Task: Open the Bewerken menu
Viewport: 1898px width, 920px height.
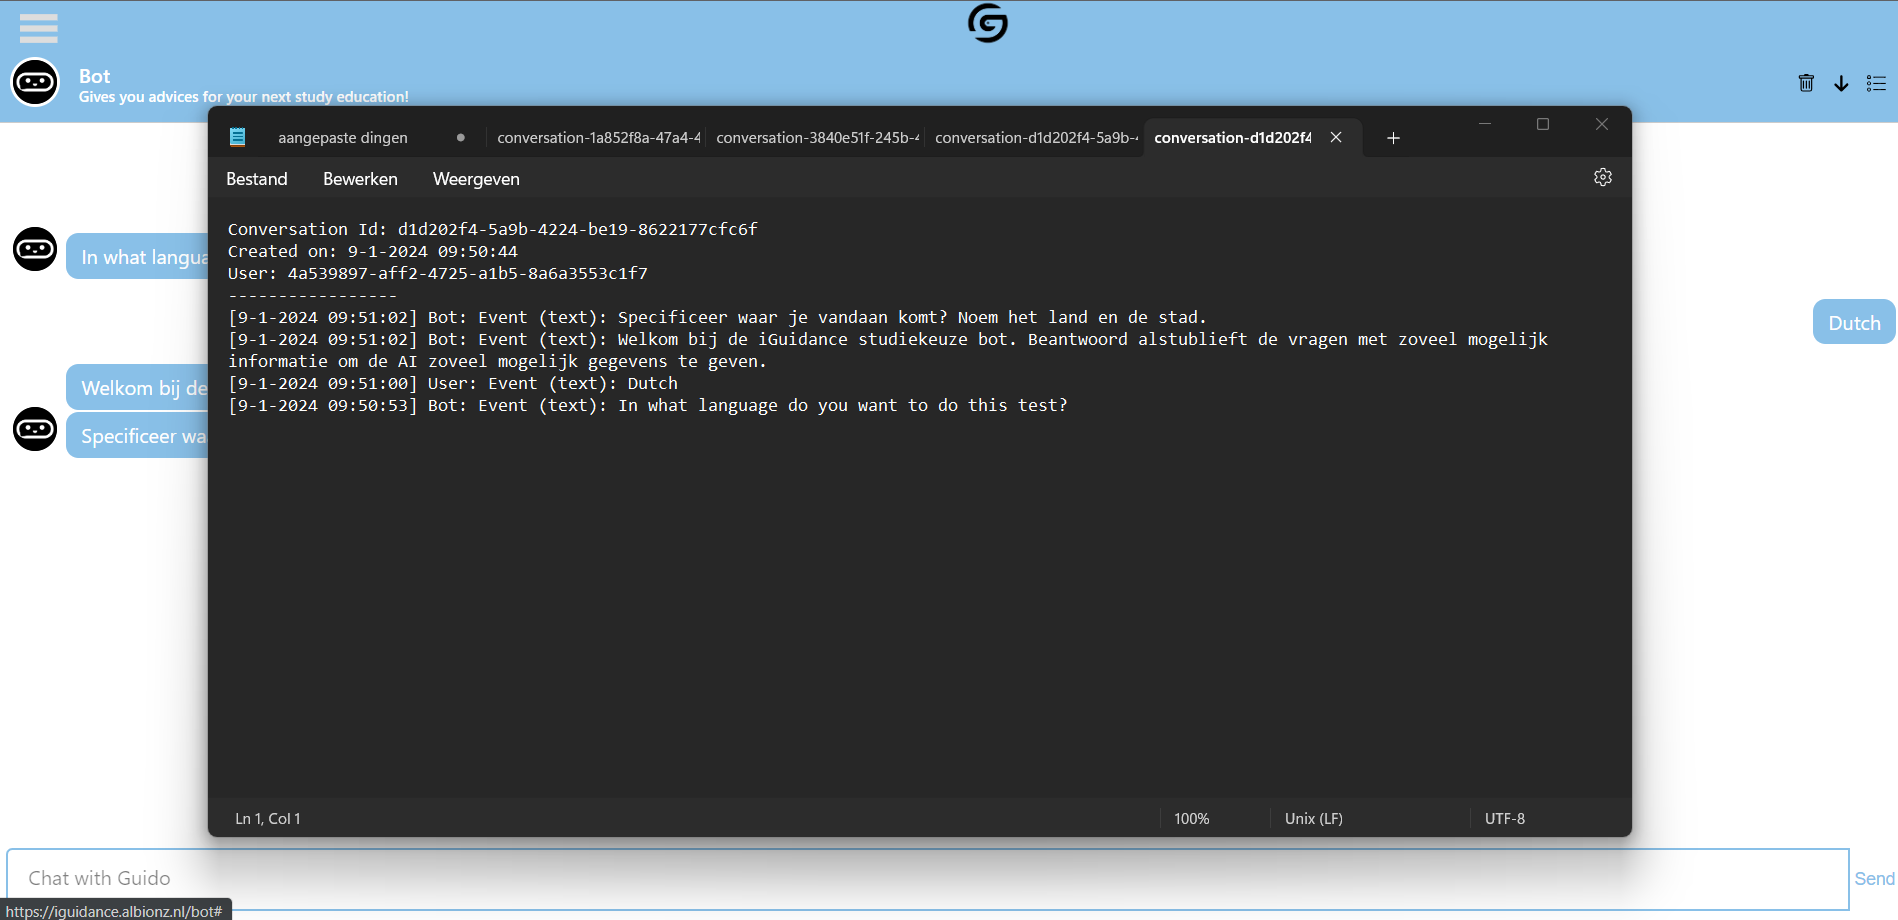Action: pyautogui.click(x=360, y=179)
